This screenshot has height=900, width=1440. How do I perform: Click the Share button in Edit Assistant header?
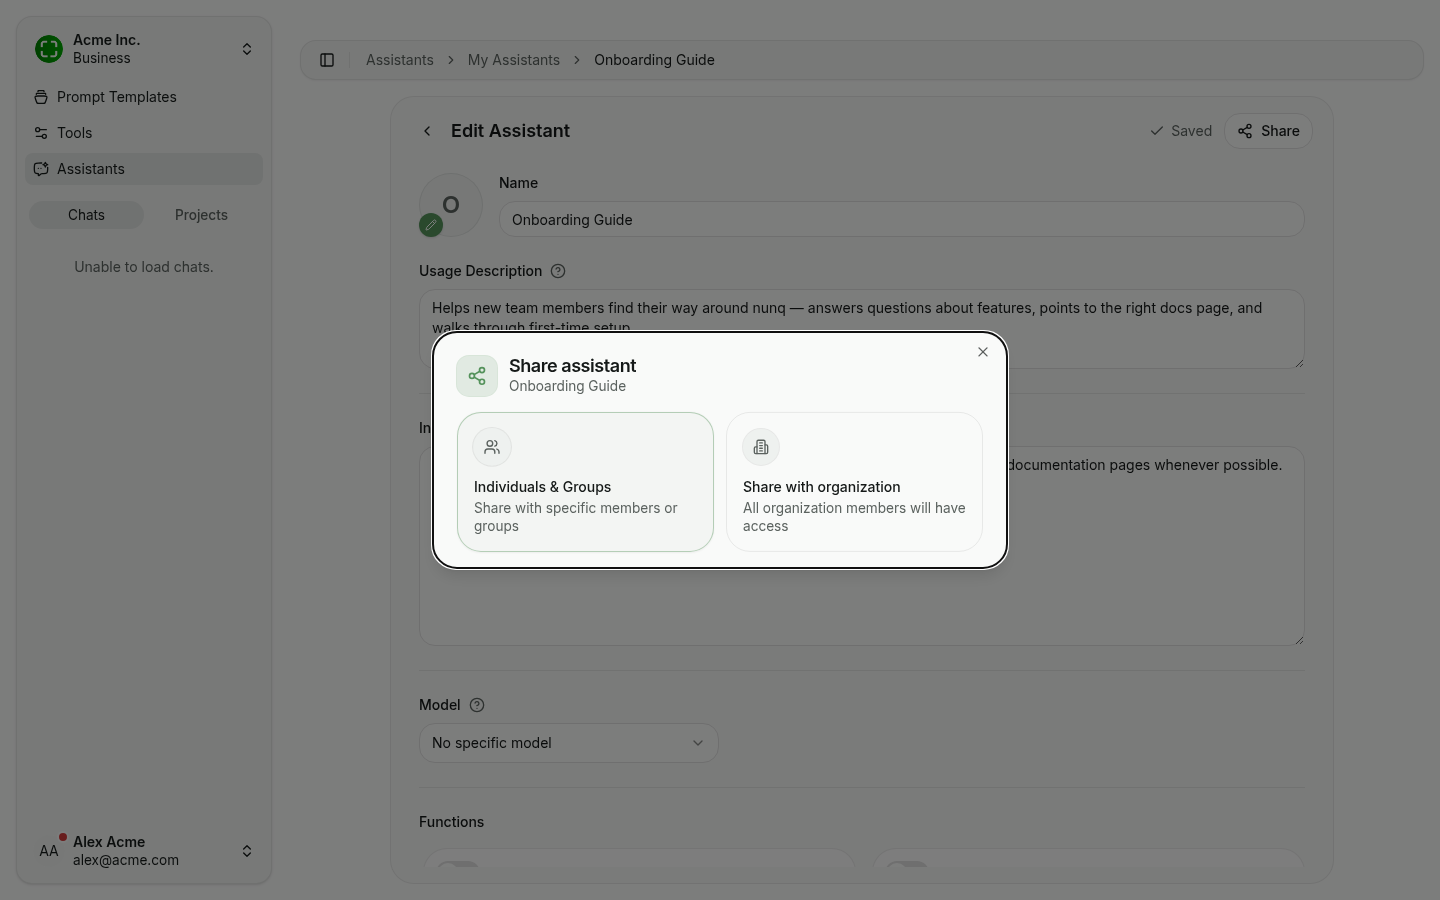1268,131
